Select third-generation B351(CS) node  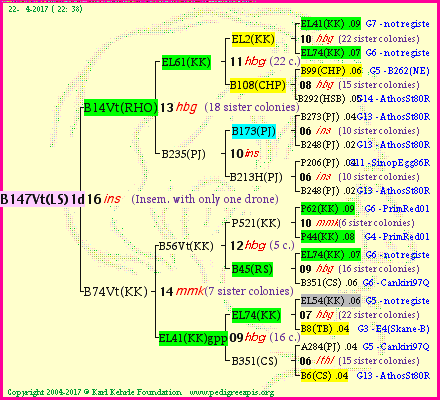[255, 361]
